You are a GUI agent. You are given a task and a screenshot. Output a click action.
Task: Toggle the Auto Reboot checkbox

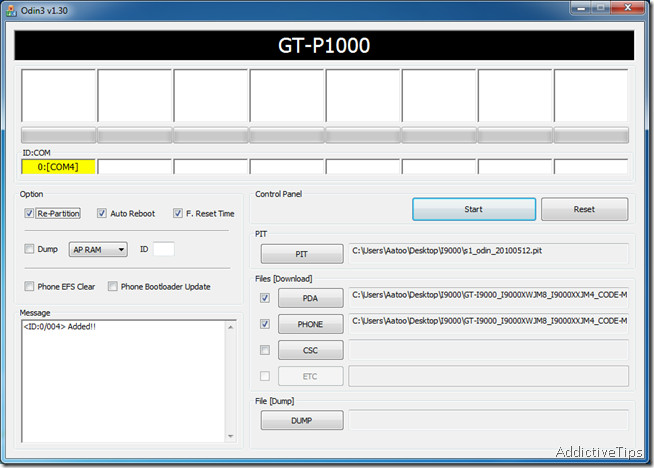(102, 214)
